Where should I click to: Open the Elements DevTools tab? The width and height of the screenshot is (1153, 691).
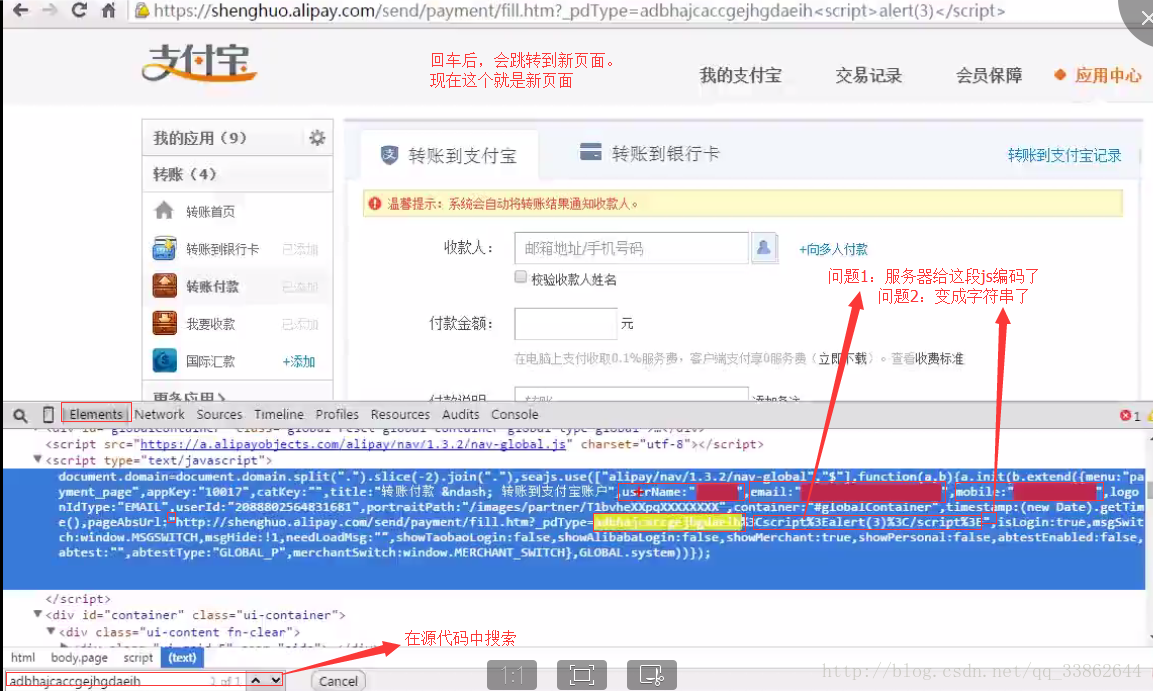coord(96,415)
